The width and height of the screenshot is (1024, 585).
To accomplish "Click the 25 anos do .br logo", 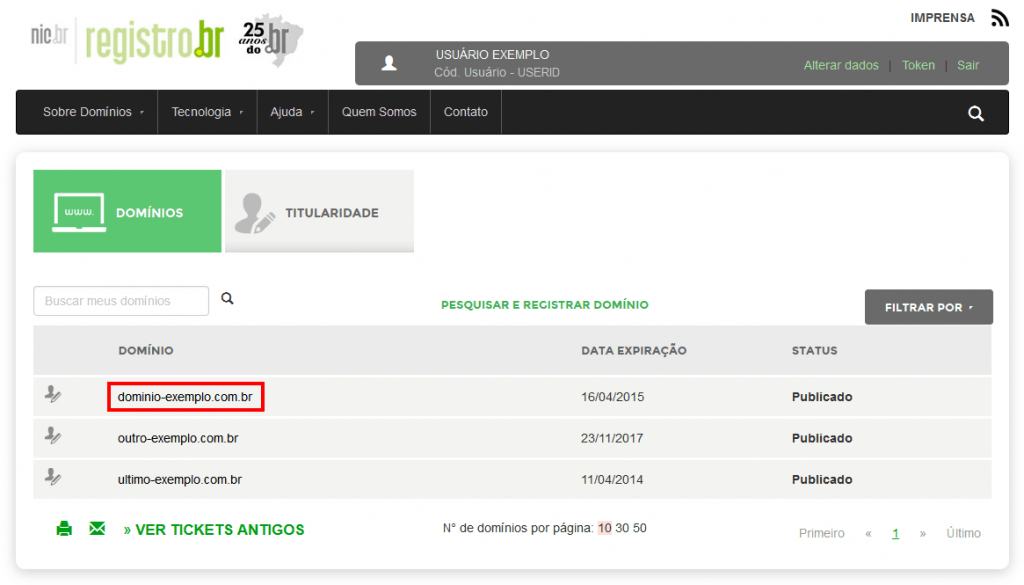I will coord(271,39).
